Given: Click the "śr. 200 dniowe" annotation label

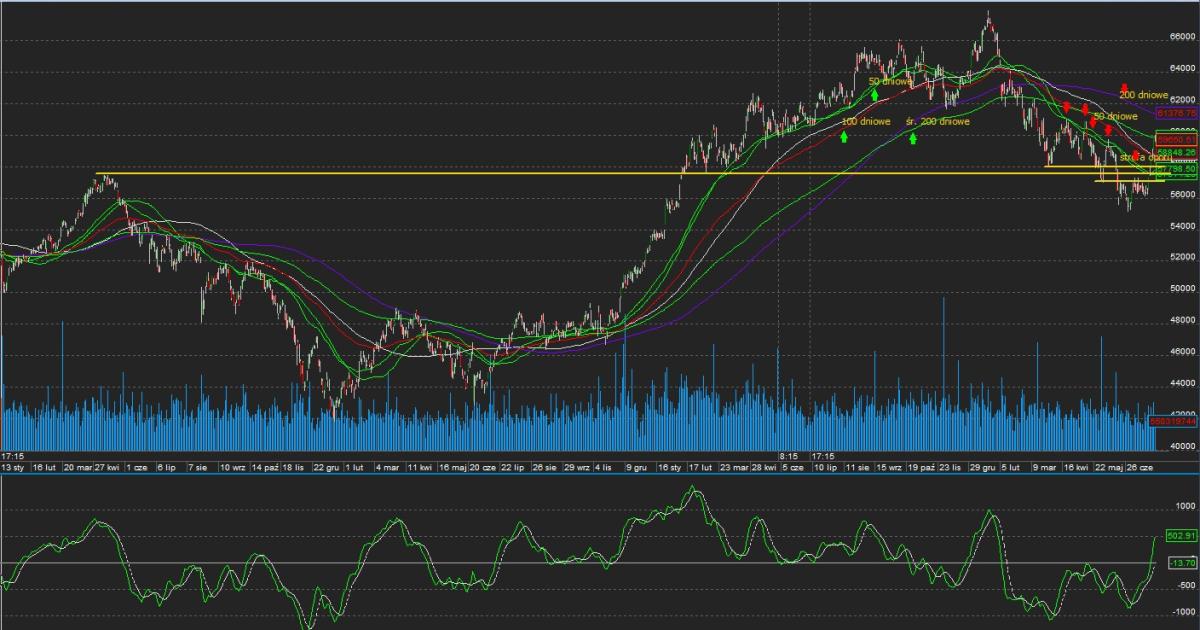Looking at the screenshot, I should coord(937,122).
